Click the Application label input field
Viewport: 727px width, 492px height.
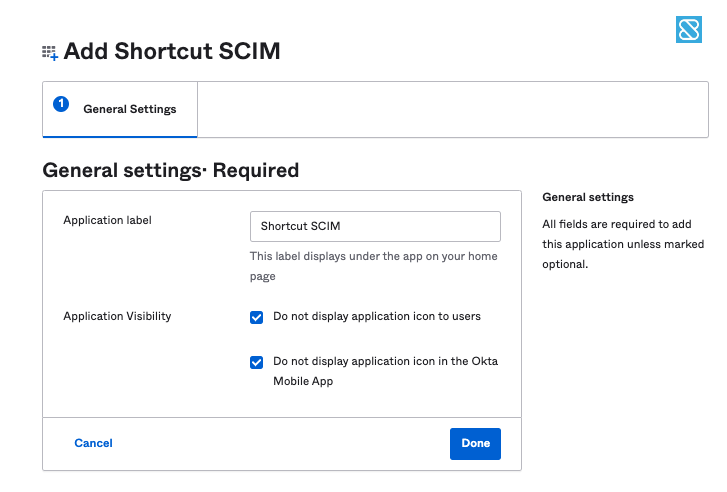pos(375,226)
